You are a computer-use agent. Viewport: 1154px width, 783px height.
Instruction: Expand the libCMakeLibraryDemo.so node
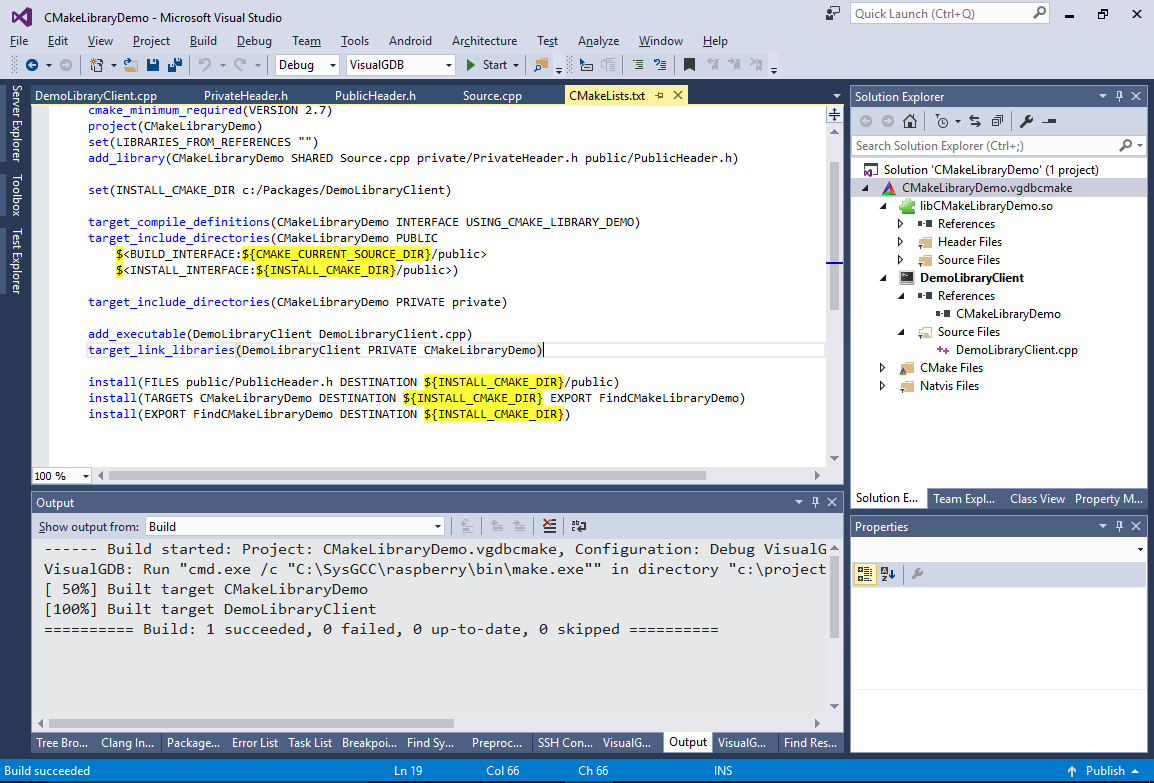click(x=881, y=205)
